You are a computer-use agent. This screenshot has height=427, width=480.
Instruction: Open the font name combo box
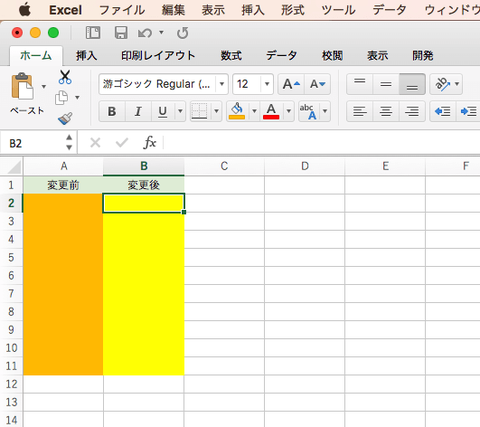click(x=163, y=84)
